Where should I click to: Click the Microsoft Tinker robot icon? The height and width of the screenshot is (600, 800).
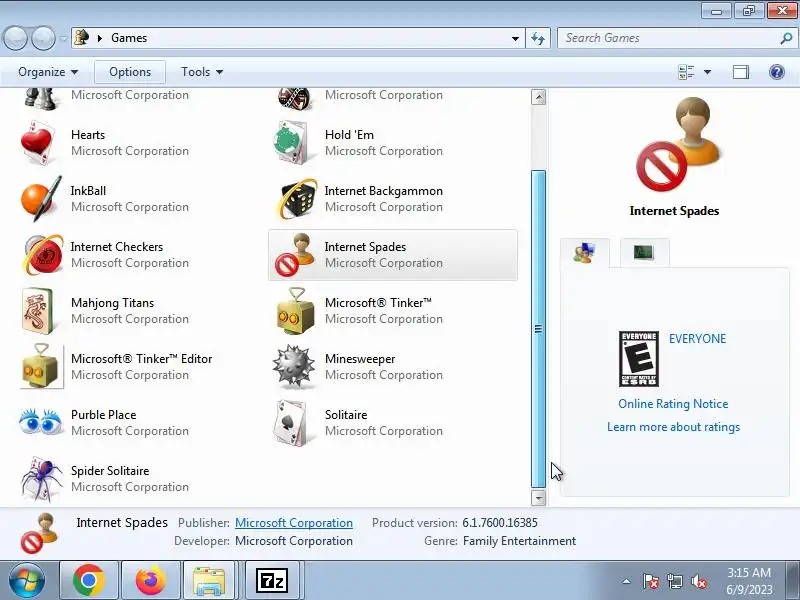point(295,311)
